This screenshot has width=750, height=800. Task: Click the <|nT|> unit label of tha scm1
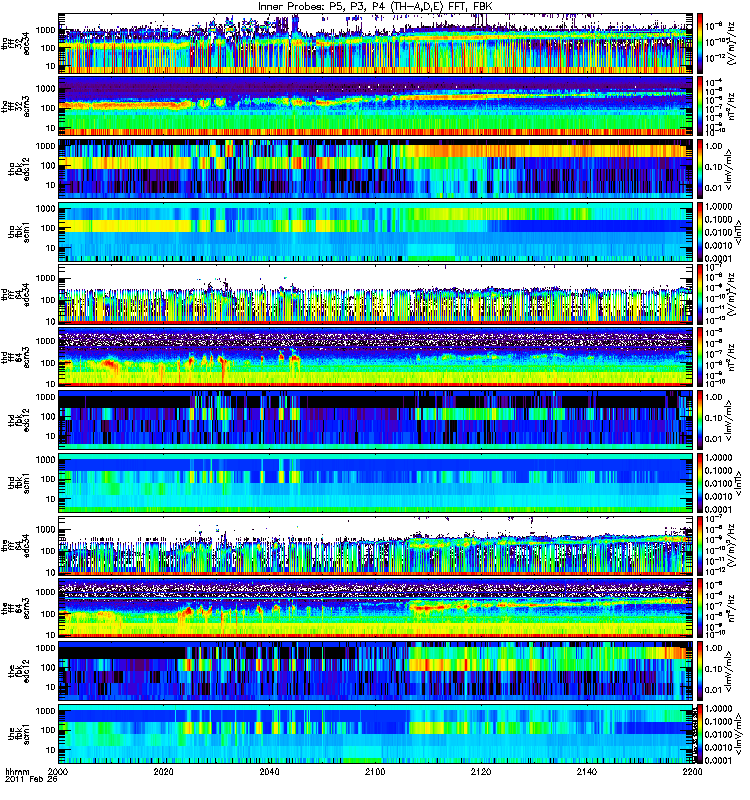pos(738,232)
